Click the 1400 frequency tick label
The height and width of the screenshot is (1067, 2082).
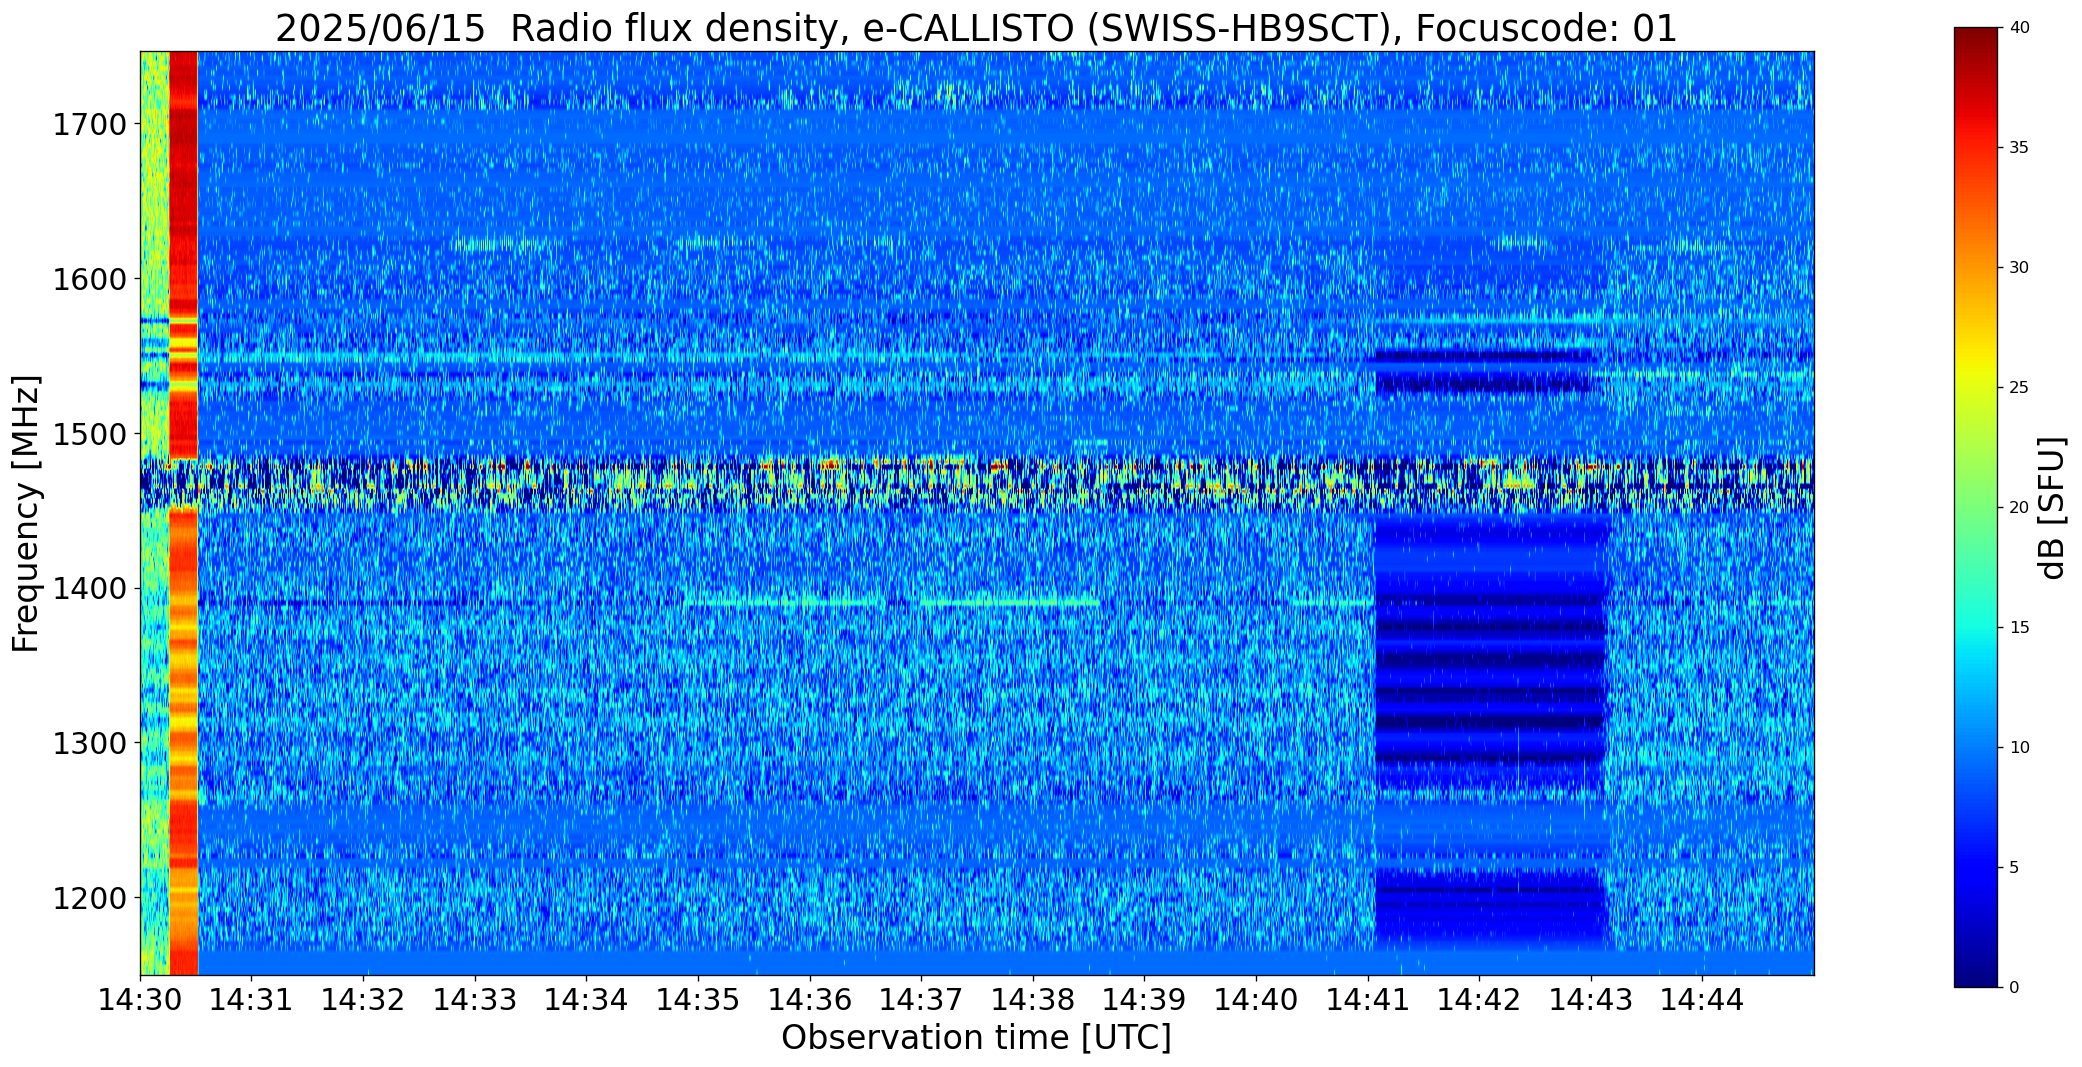point(89,589)
